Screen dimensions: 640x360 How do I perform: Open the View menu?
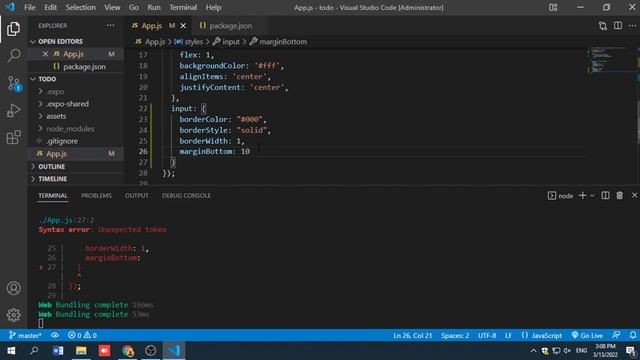(112, 7)
